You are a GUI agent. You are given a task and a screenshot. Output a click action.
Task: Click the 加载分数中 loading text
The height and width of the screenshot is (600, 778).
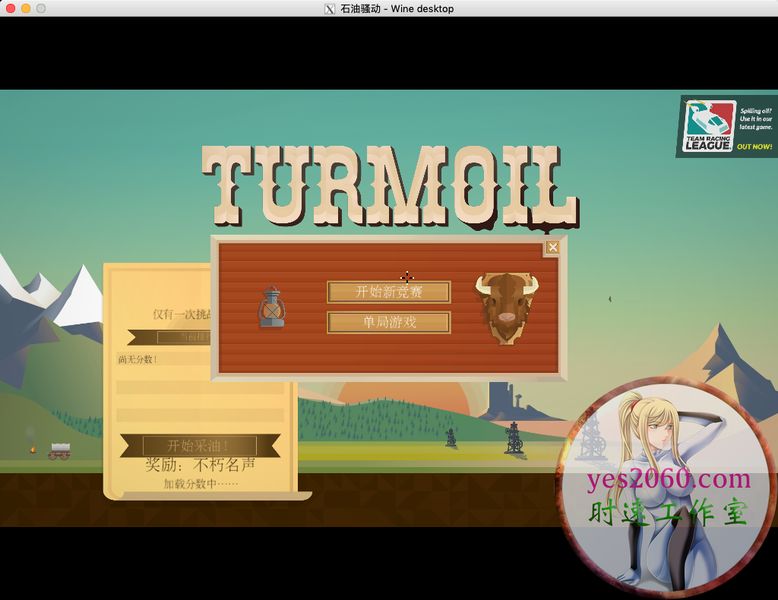200,484
